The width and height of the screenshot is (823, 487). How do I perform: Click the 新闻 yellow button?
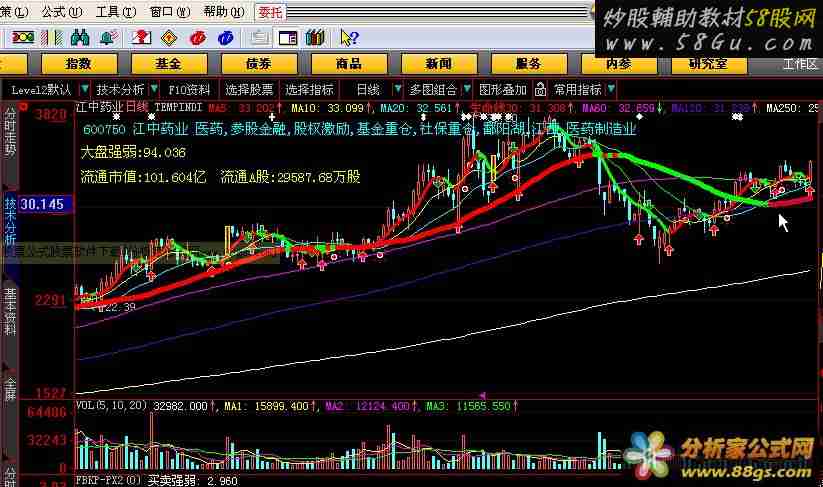pyautogui.click(x=439, y=64)
